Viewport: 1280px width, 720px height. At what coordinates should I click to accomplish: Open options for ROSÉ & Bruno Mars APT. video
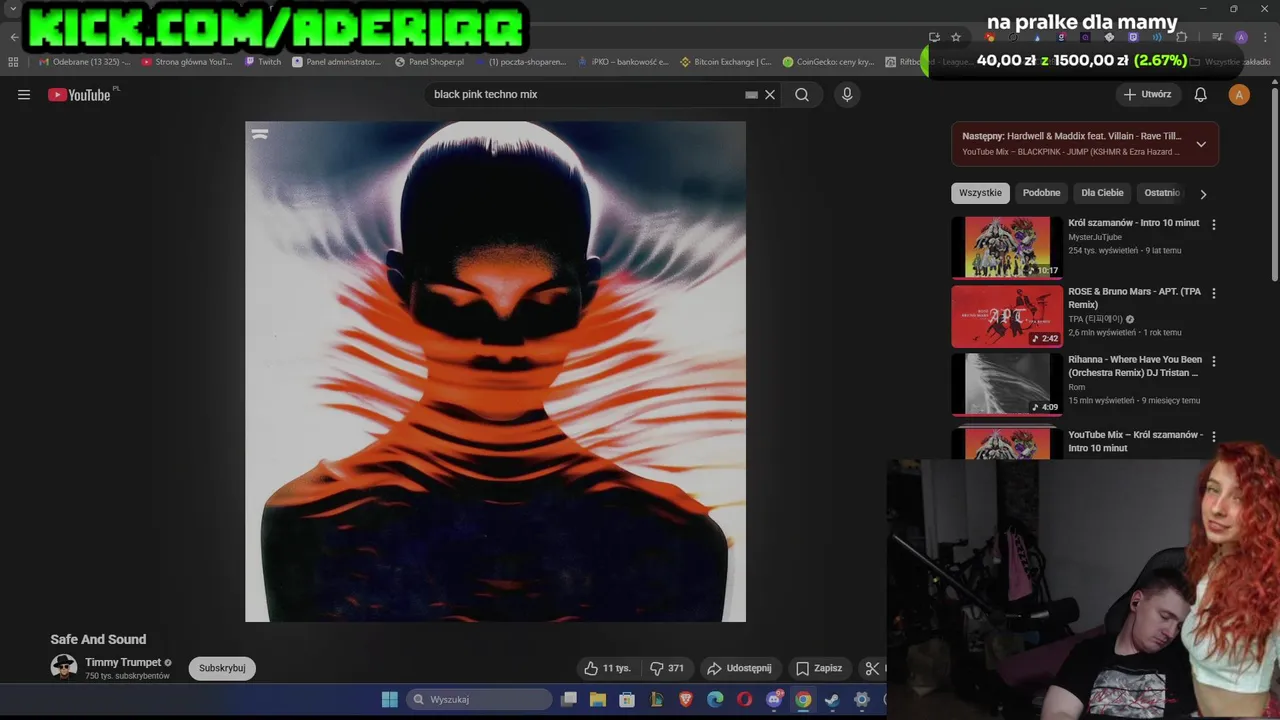[x=1214, y=293]
